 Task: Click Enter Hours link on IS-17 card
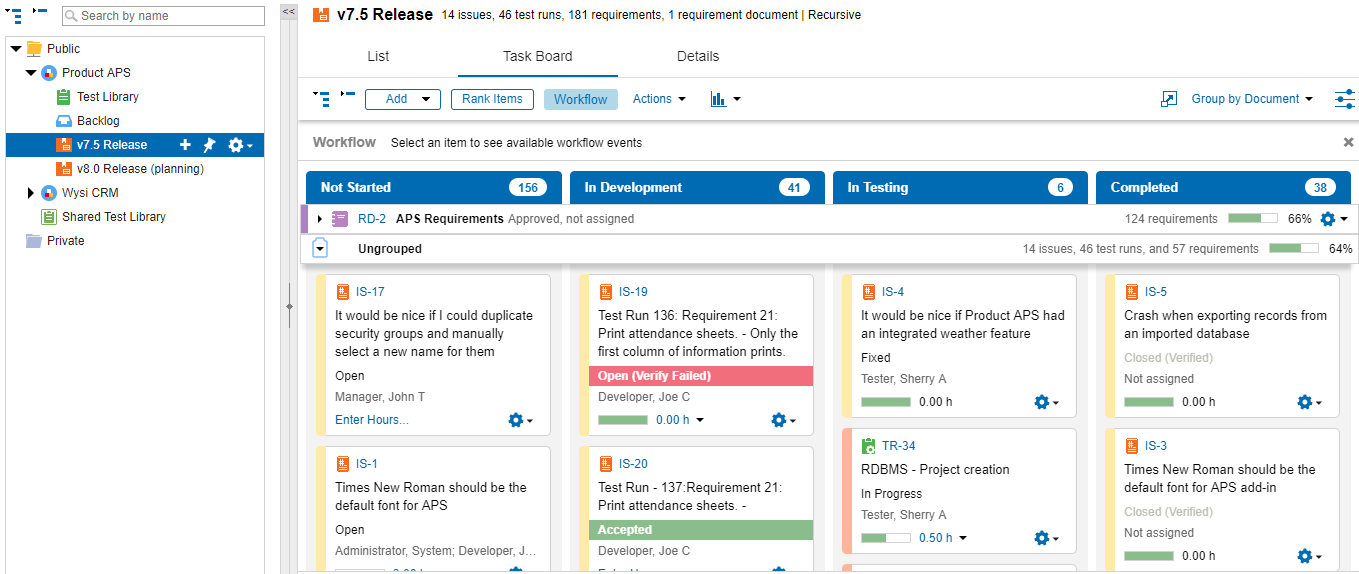372,420
